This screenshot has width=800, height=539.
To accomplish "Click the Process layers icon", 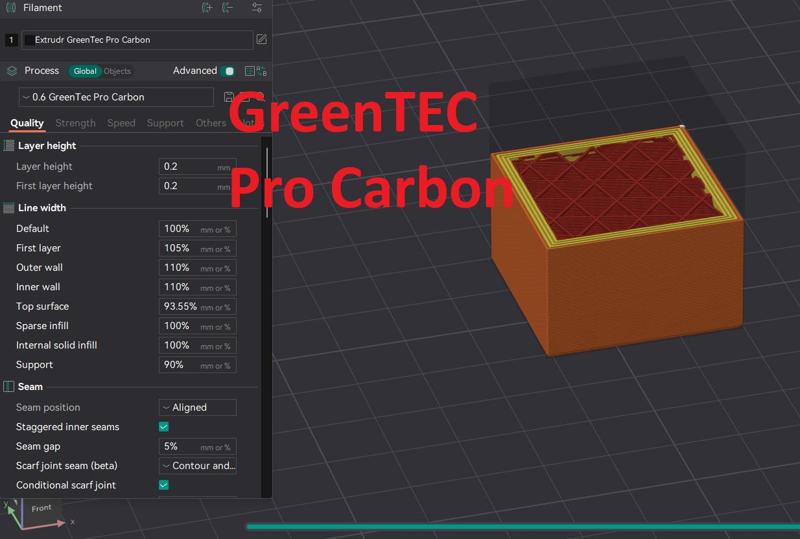I will tap(12, 71).
